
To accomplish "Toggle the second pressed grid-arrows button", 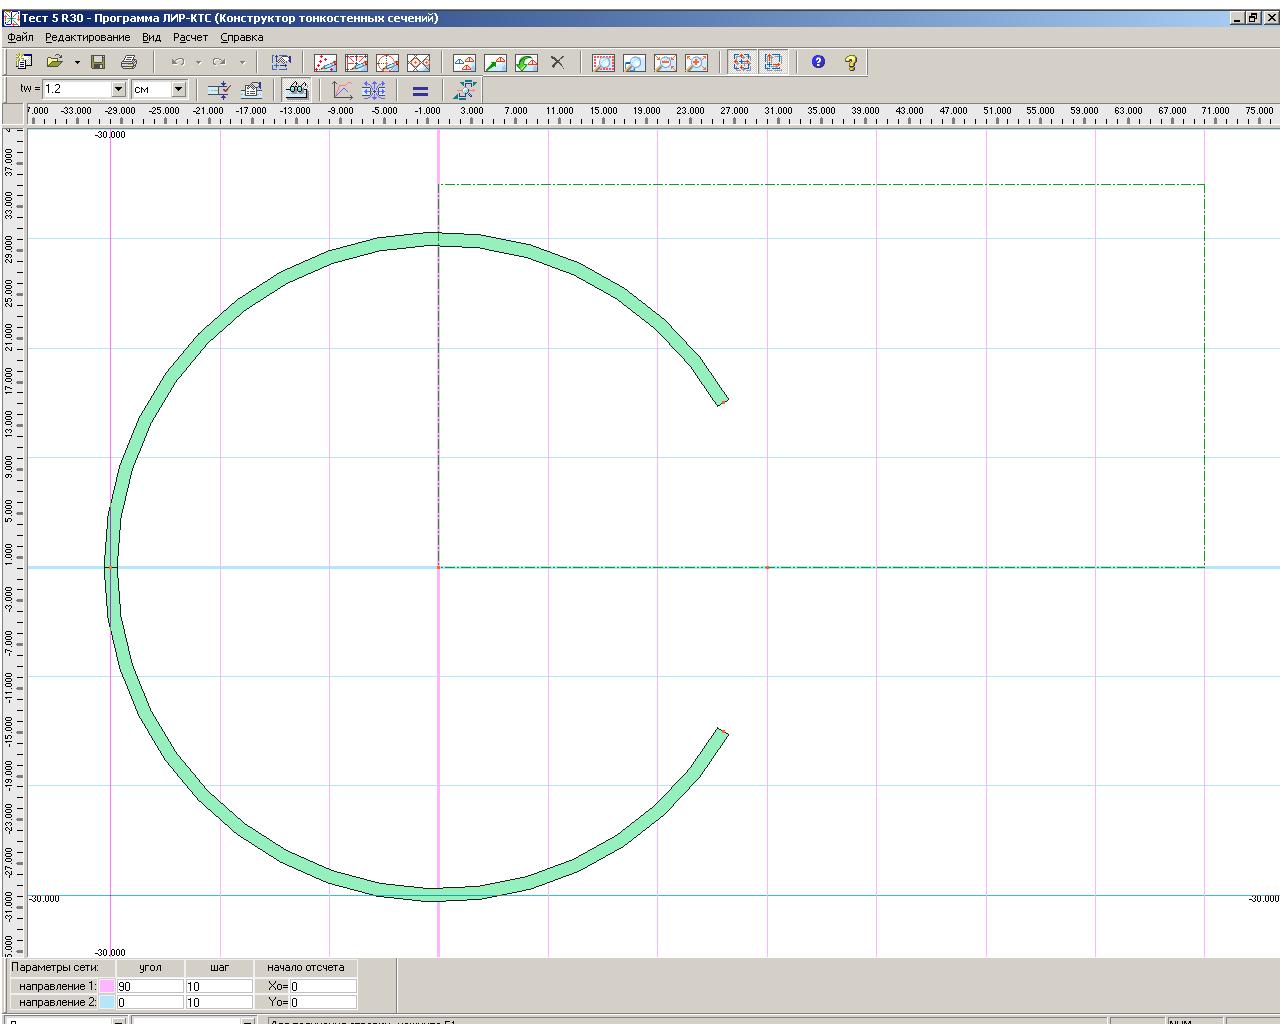I will click(773, 62).
